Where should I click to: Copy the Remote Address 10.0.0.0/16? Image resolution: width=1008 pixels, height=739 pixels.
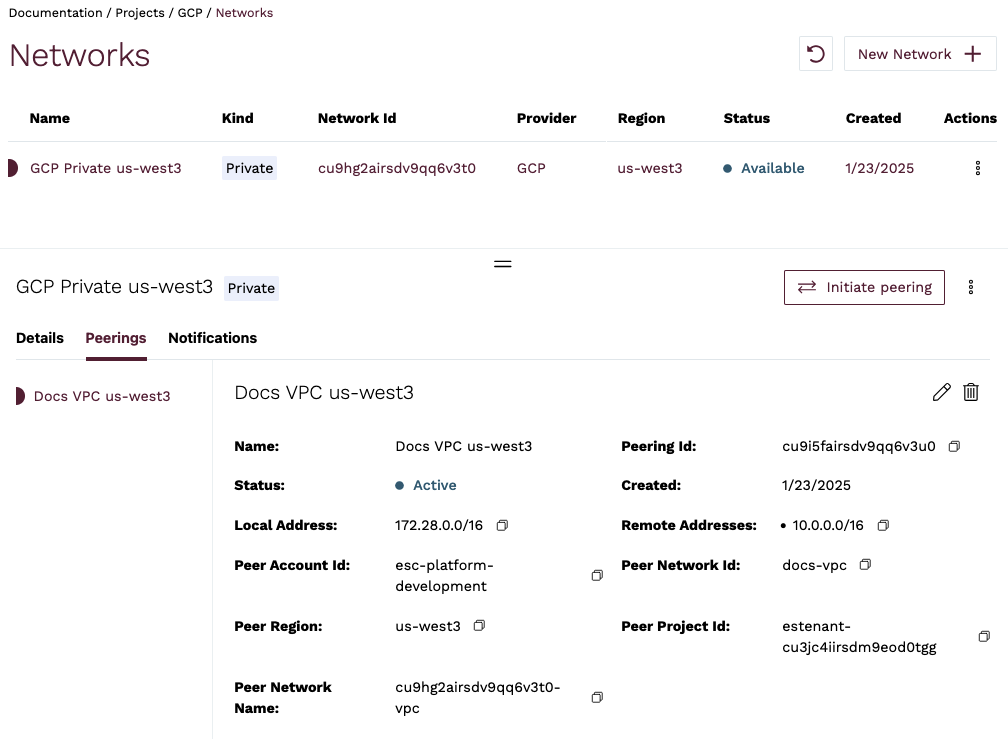[883, 525]
